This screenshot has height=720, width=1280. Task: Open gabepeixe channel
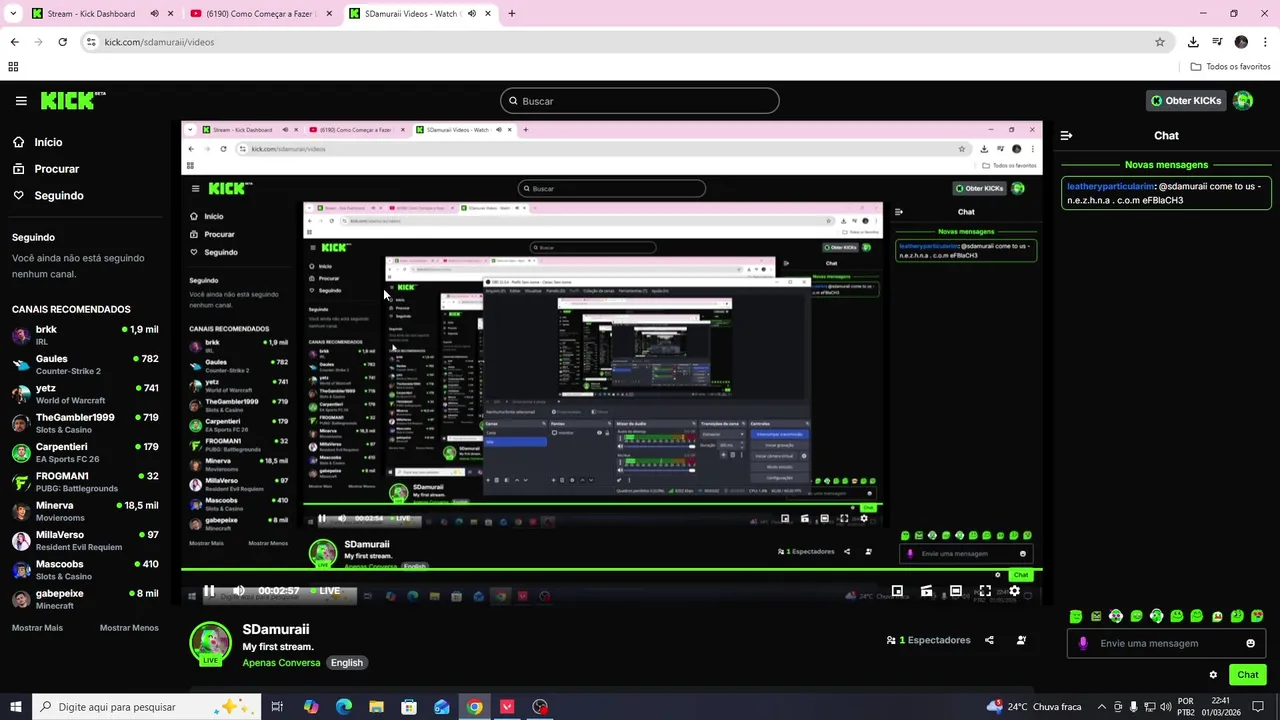pyautogui.click(x=85, y=599)
